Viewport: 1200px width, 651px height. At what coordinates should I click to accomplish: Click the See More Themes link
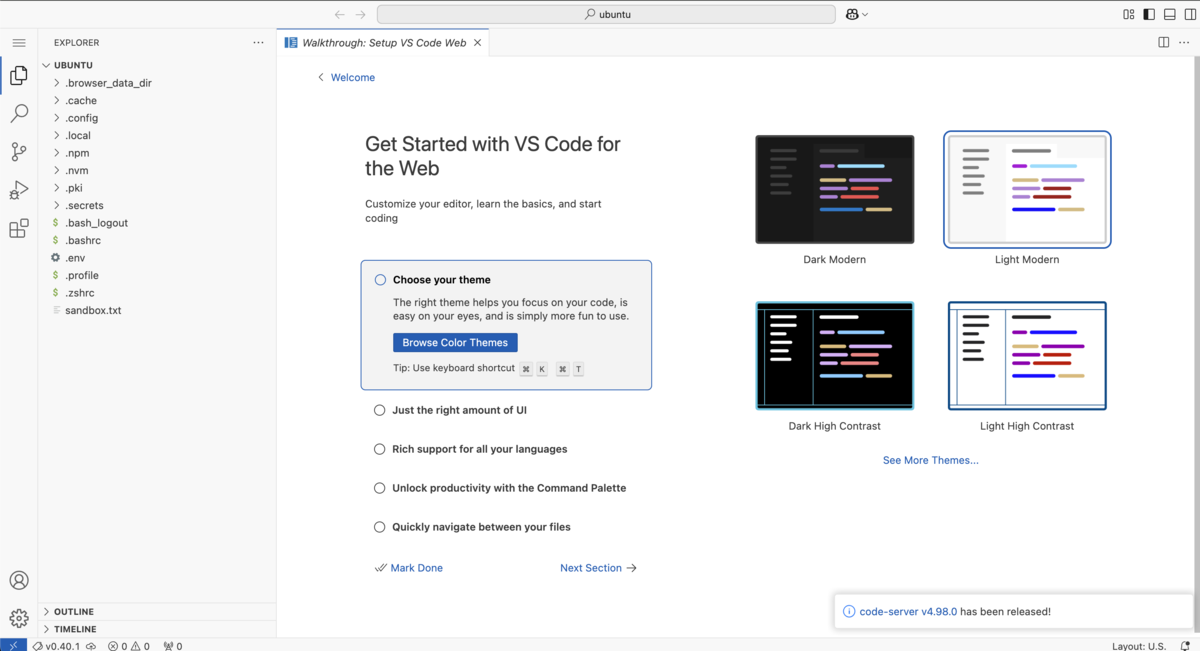click(931, 460)
